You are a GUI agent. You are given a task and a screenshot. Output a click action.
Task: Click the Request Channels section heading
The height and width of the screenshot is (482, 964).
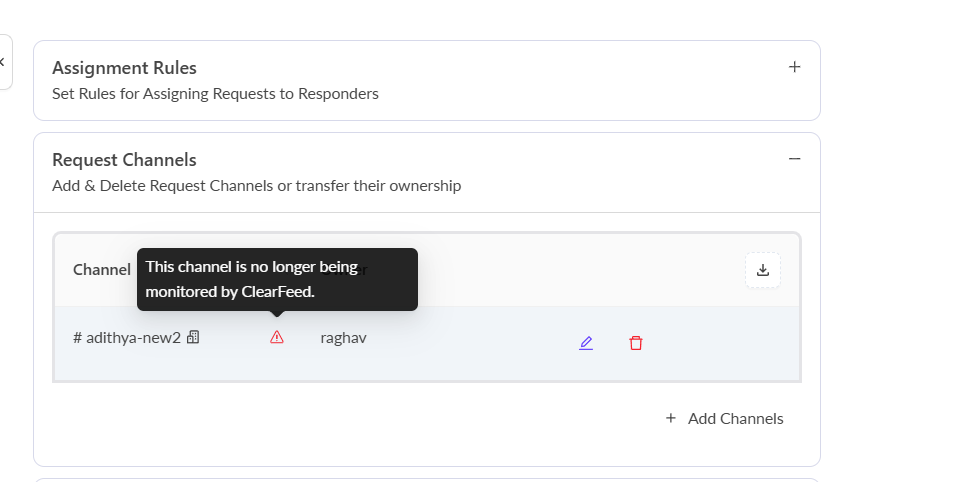coord(124,160)
